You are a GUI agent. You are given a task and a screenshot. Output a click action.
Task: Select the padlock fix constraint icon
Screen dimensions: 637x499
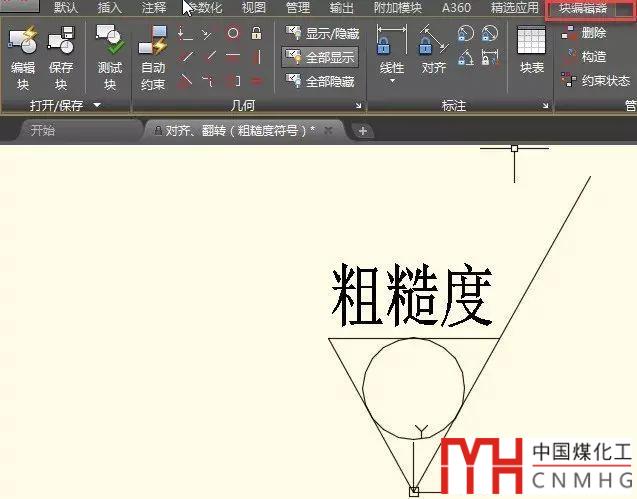pyautogui.click(x=257, y=33)
